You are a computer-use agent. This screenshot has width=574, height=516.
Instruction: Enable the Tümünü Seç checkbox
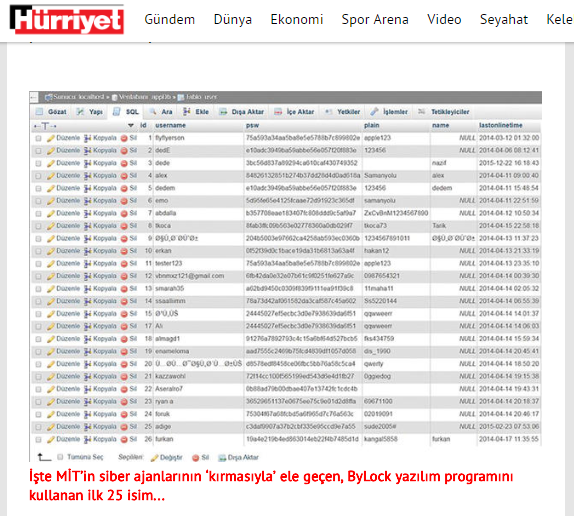[x=60, y=457]
